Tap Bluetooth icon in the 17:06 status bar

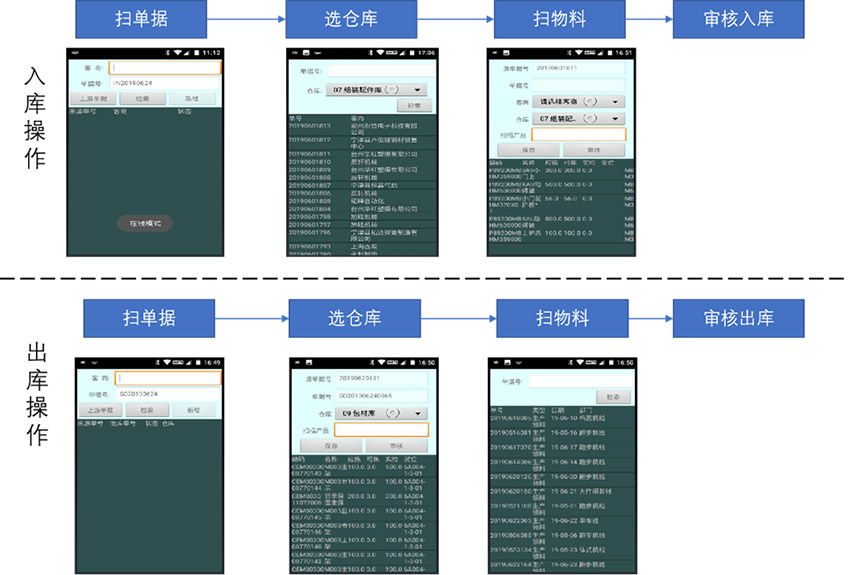coord(371,53)
